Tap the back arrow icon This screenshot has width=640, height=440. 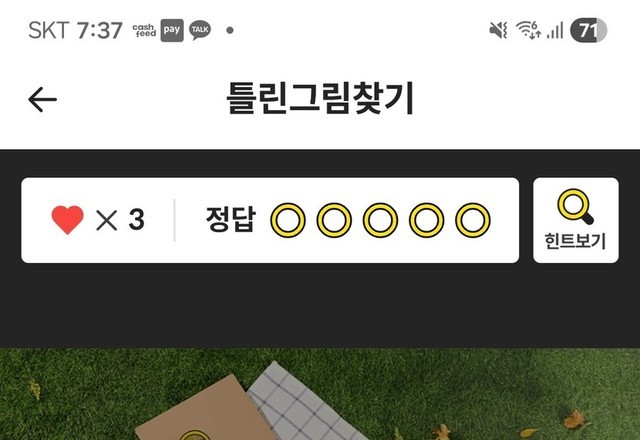coord(42,99)
